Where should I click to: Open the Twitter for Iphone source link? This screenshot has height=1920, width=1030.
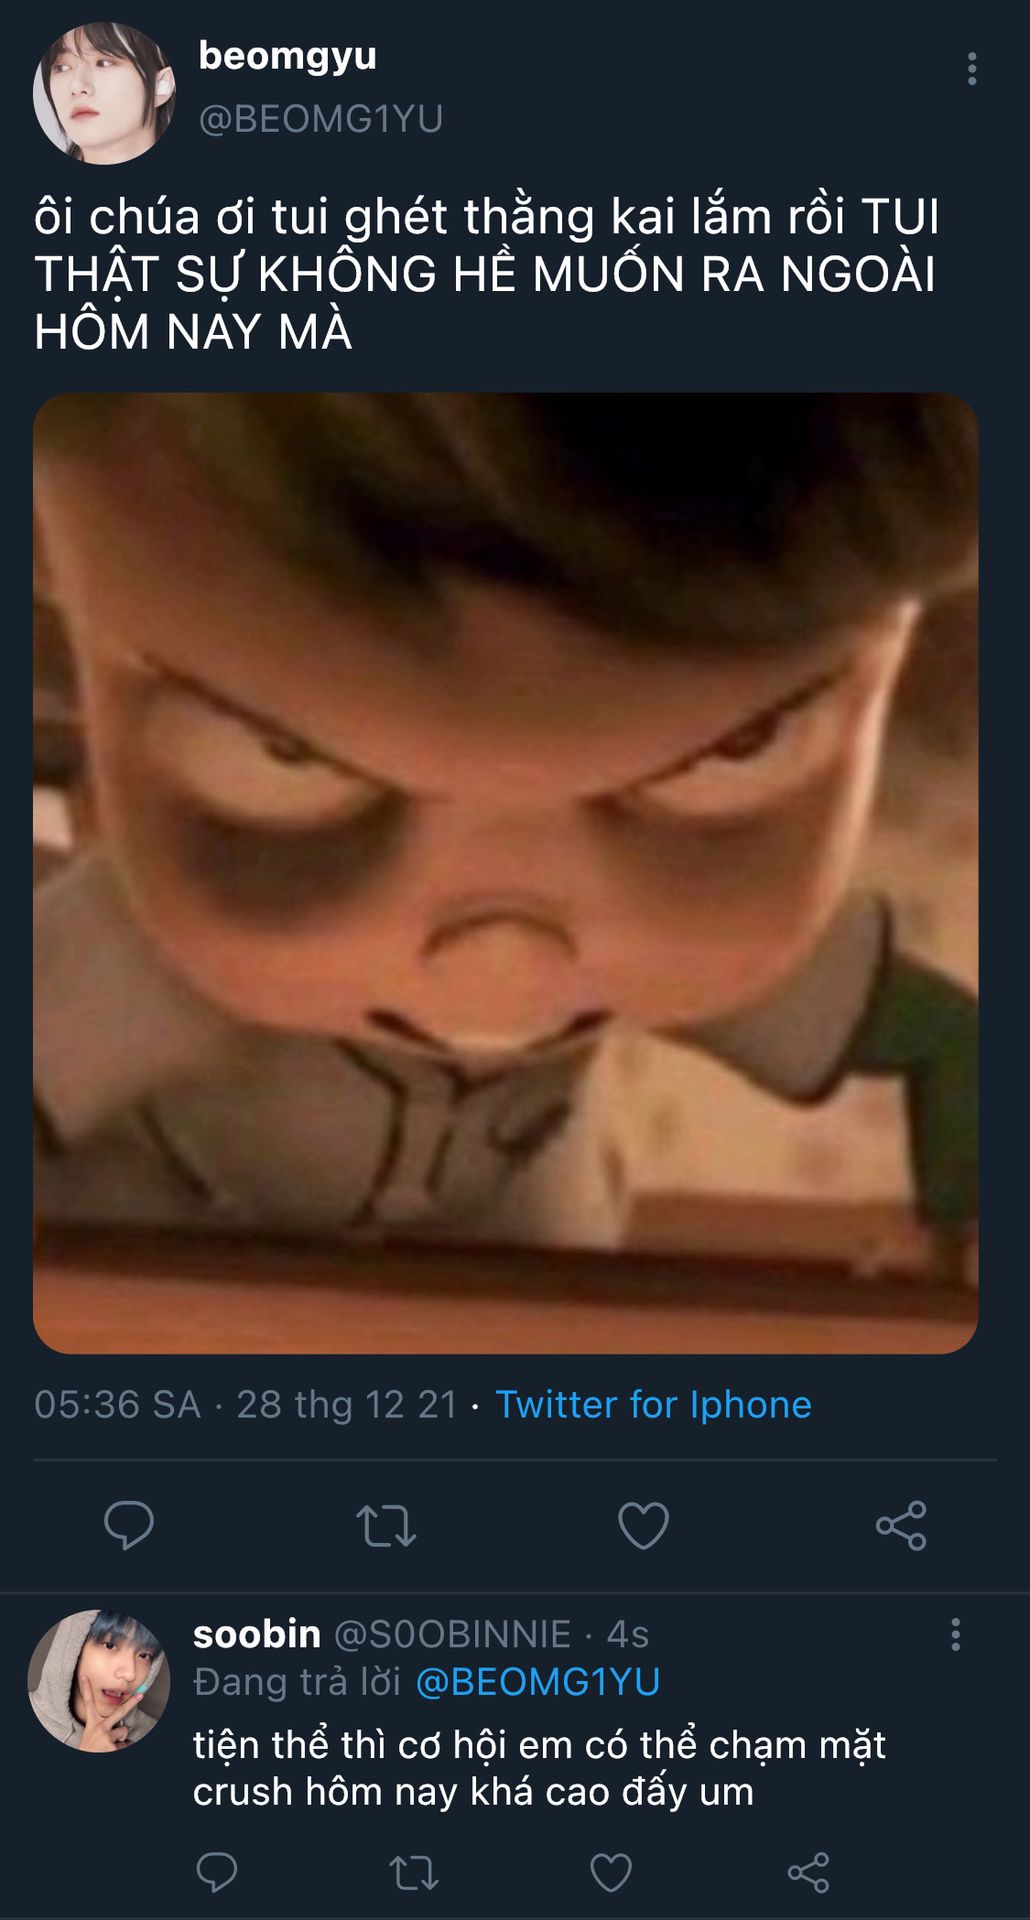[x=653, y=1404]
